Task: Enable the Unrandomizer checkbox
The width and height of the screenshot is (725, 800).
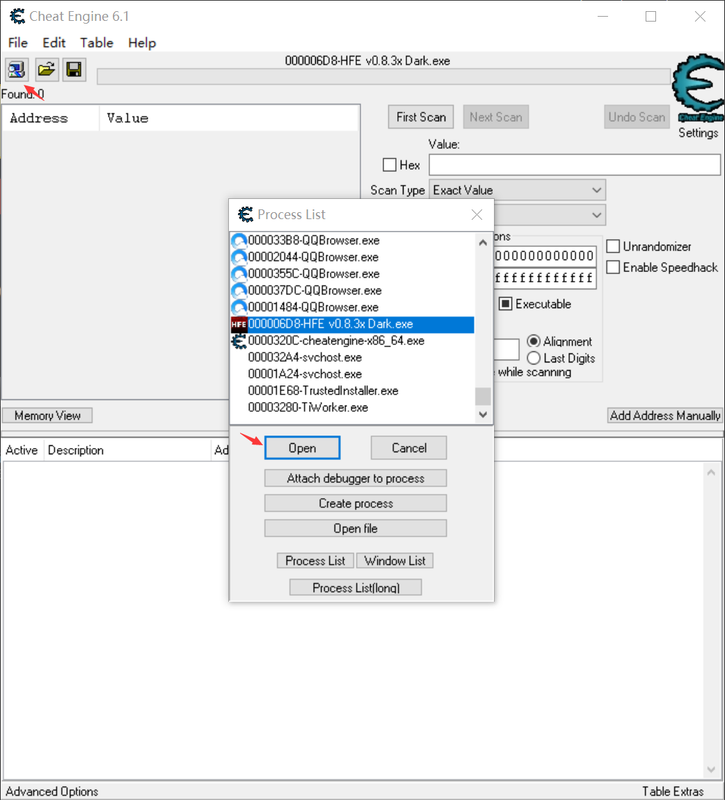Action: tap(613, 246)
